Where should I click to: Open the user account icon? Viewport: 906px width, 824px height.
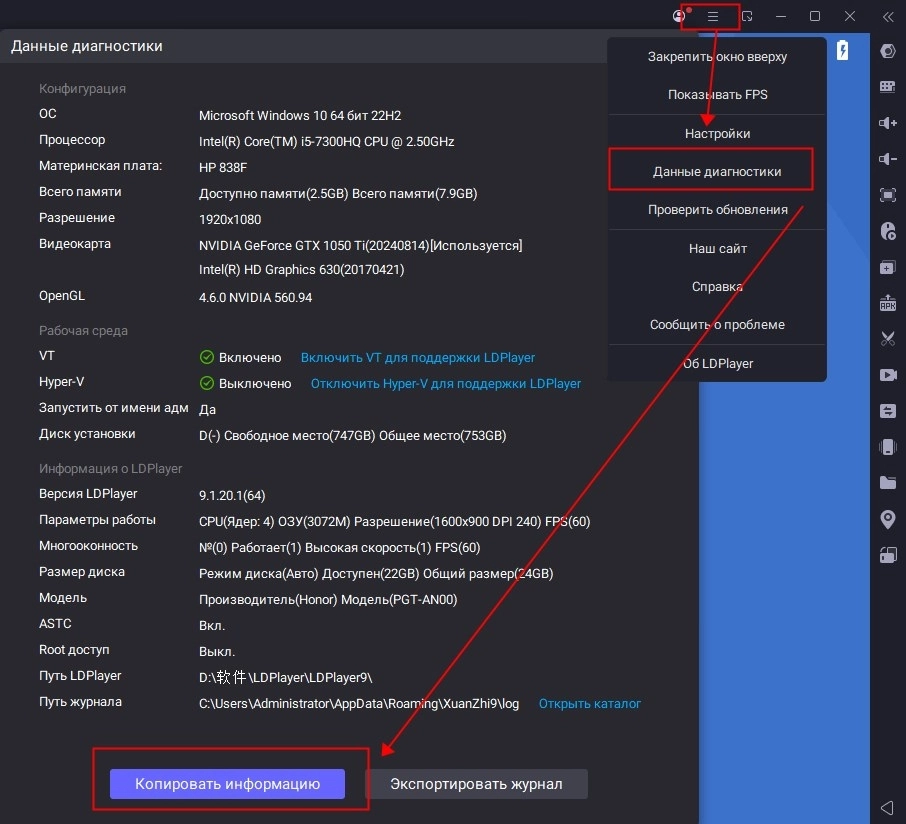pos(680,16)
